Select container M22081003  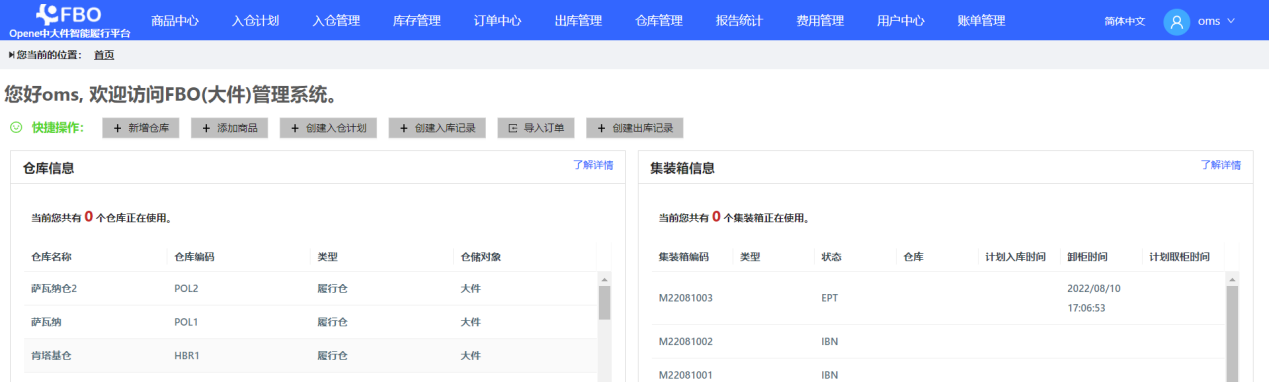click(x=685, y=298)
